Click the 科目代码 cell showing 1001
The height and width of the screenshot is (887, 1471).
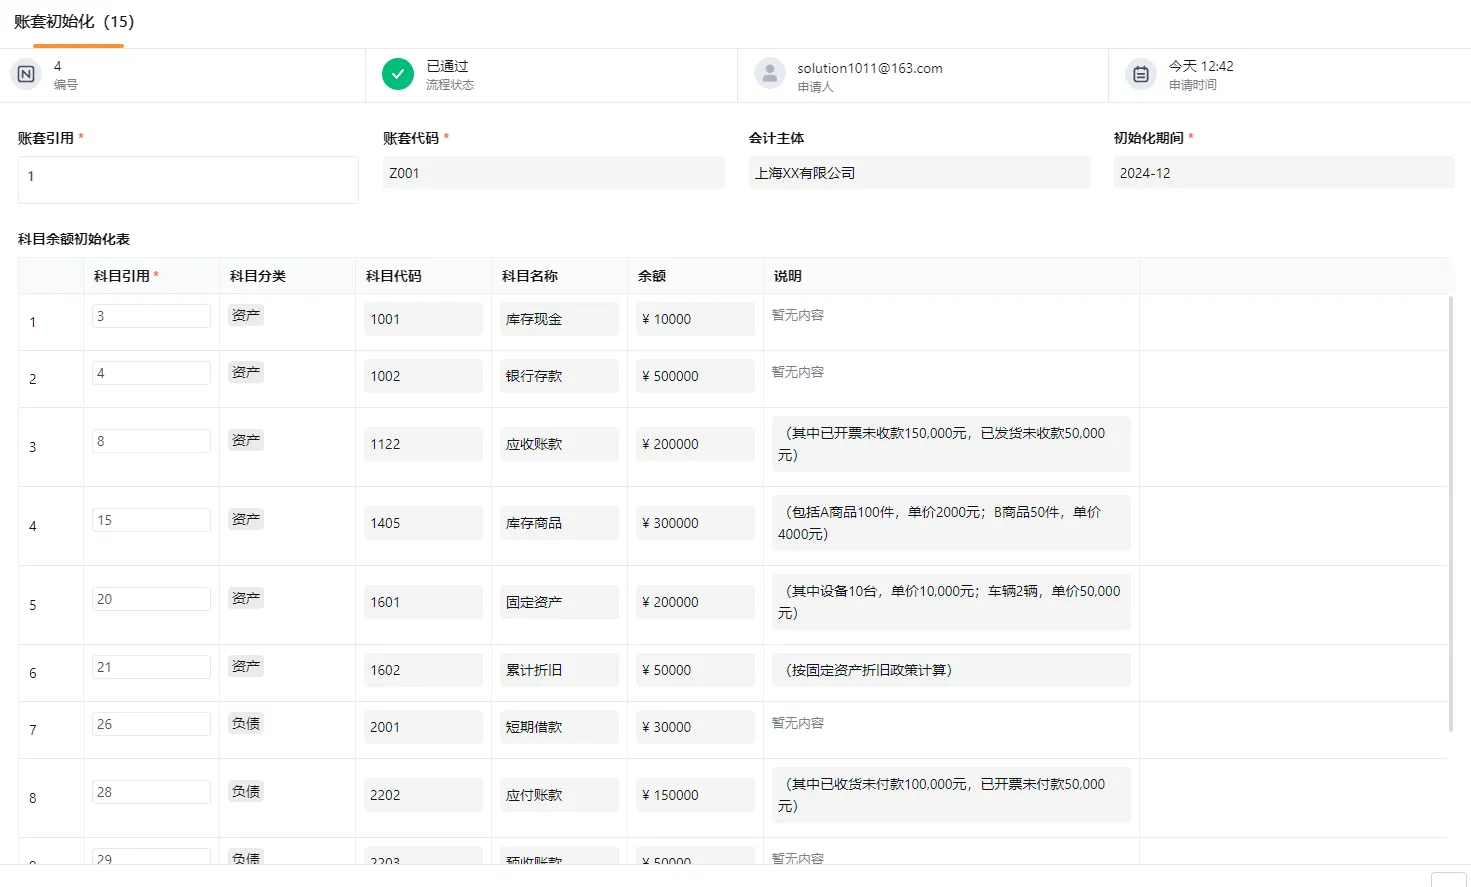pos(422,318)
